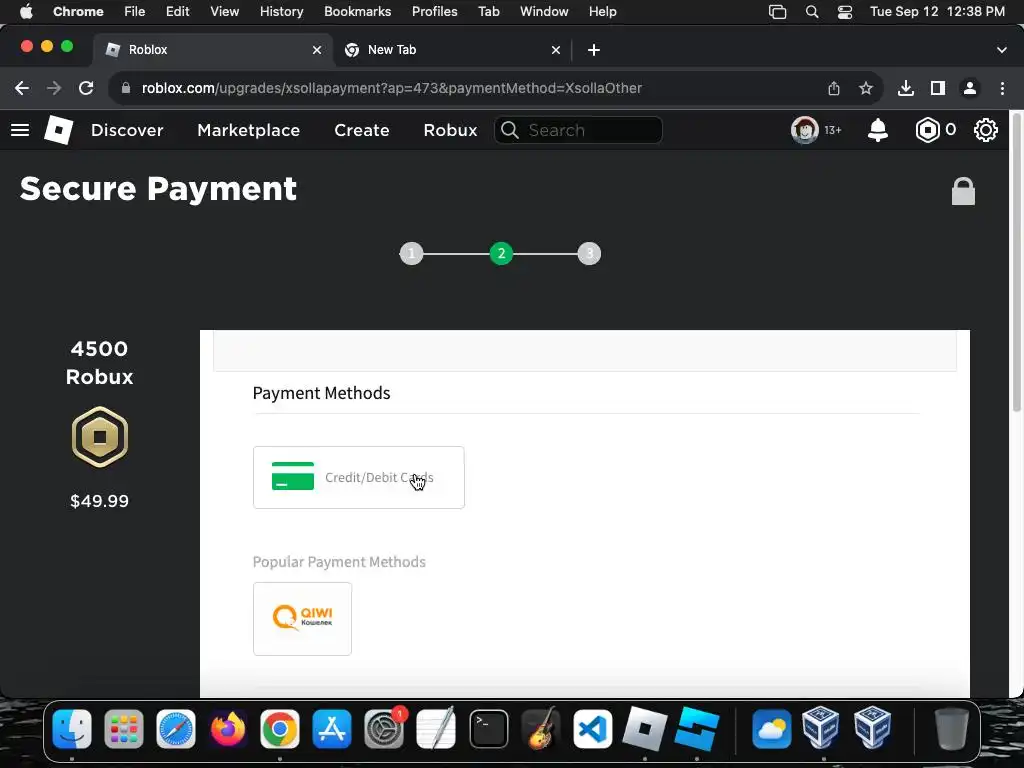Select the Roblox browser tab
The height and width of the screenshot is (768, 1024).
click(x=212, y=50)
